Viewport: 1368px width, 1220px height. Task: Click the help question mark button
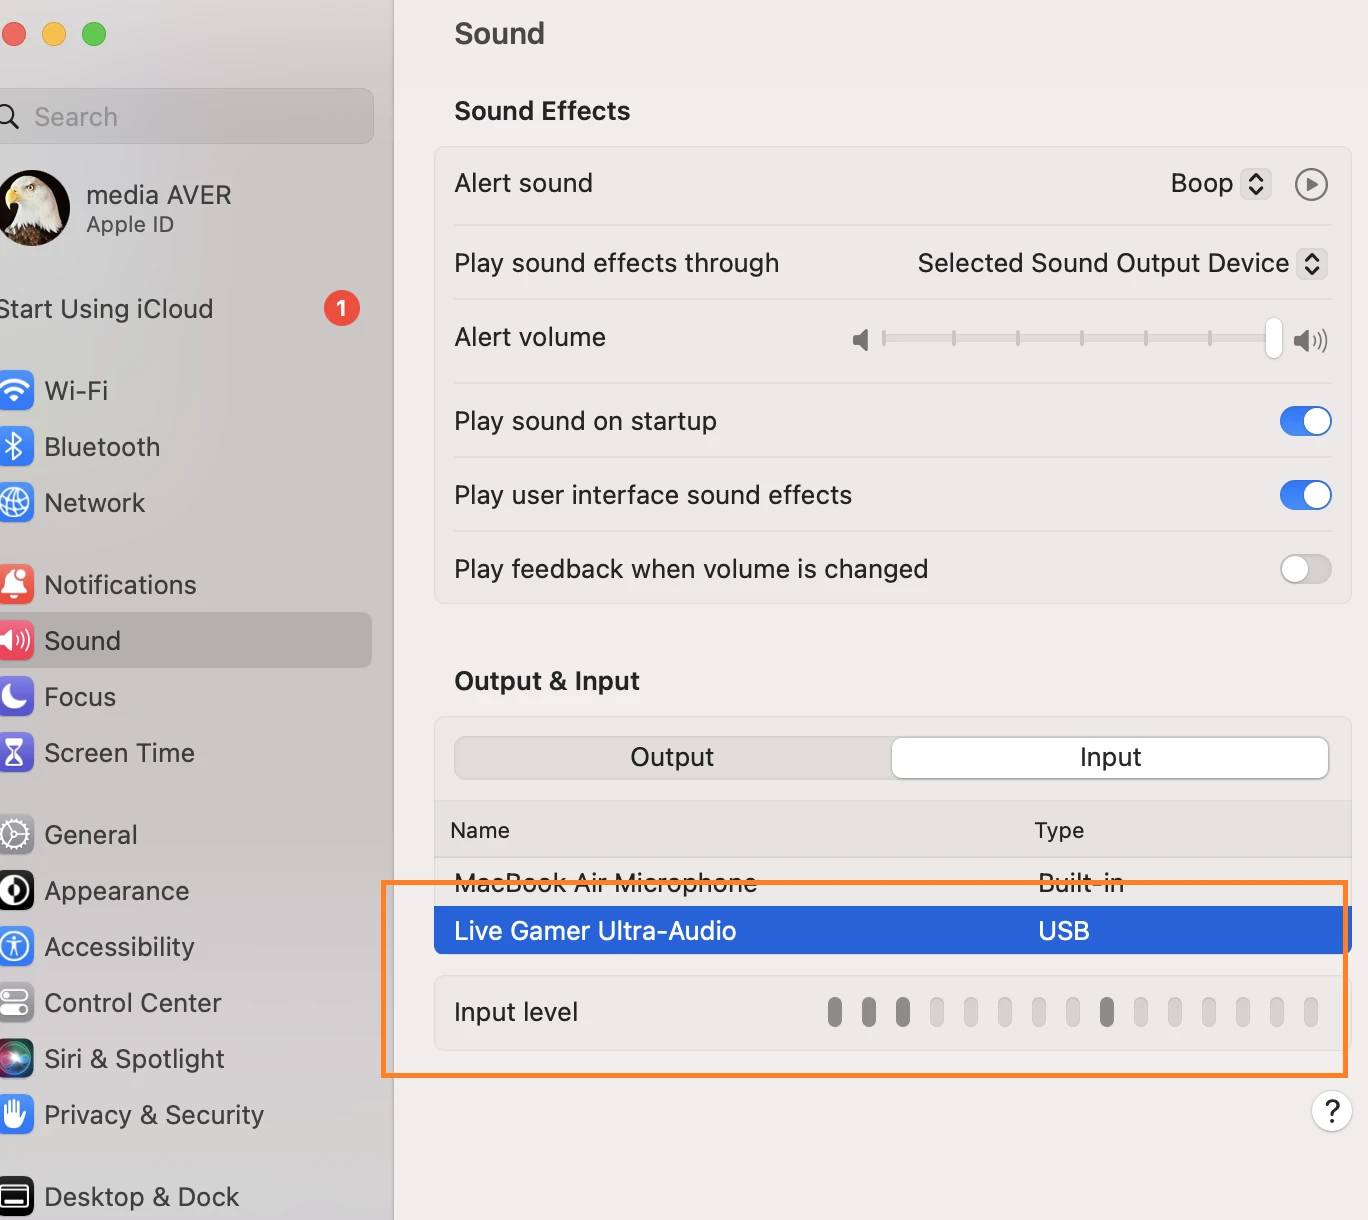[x=1331, y=1111]
